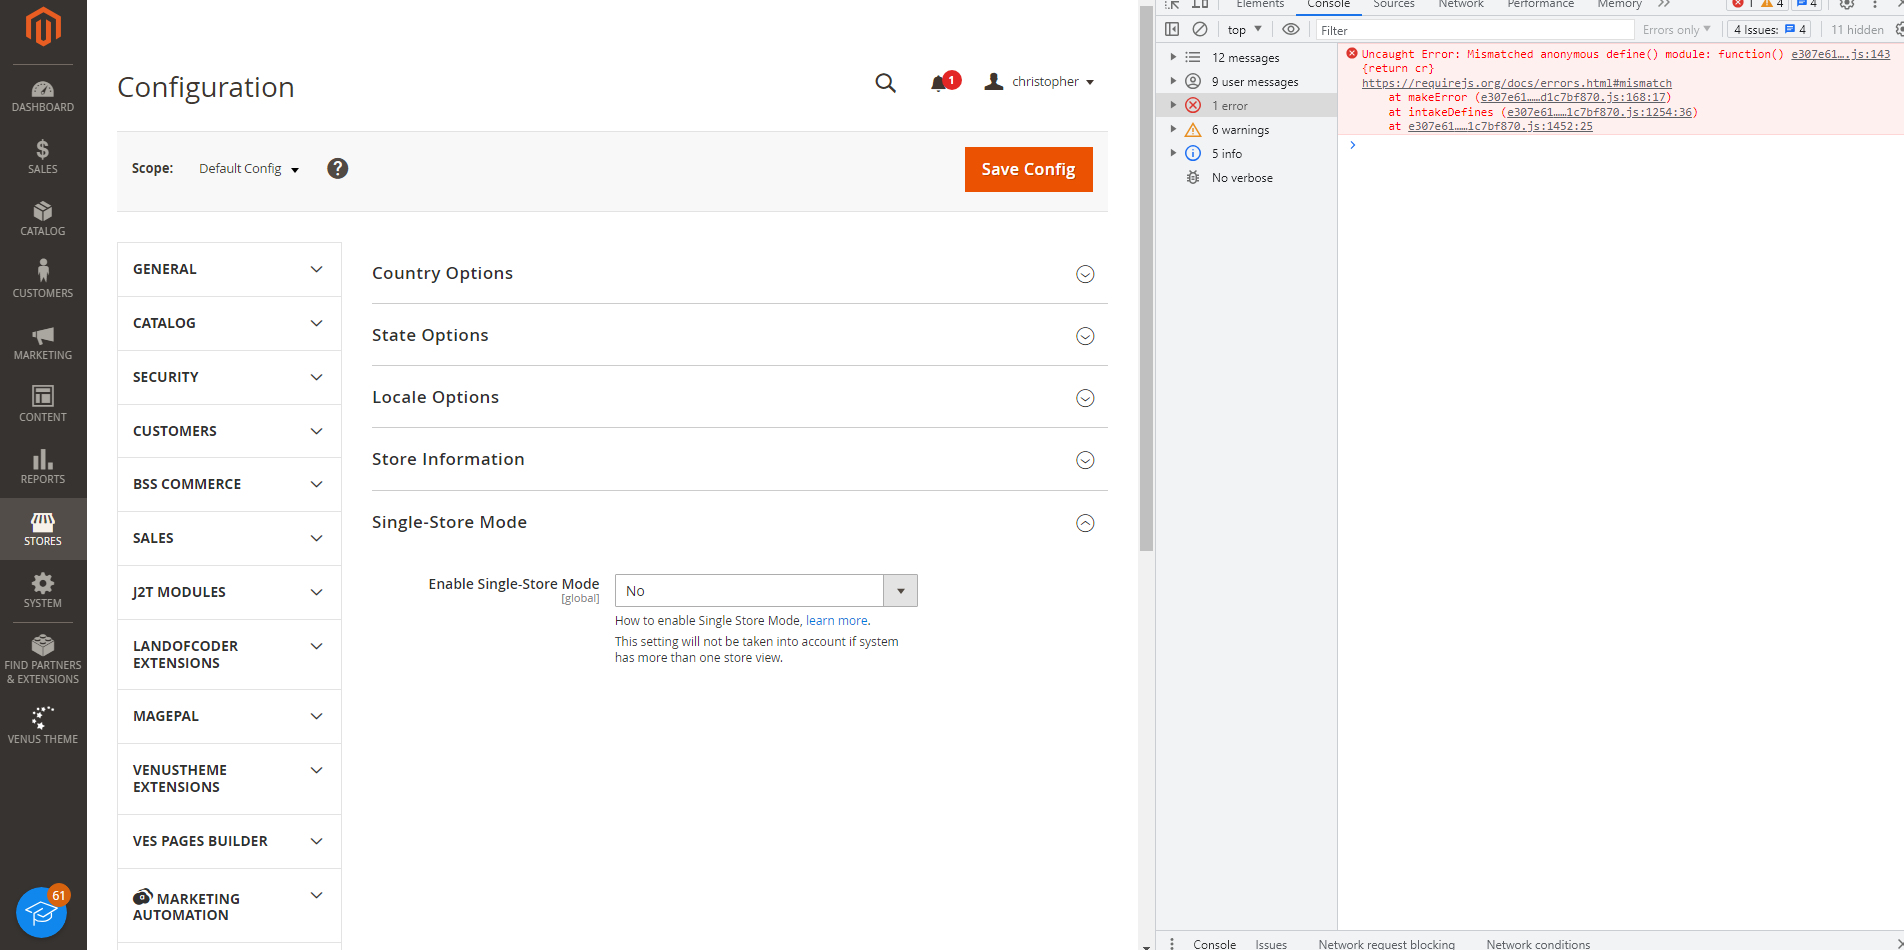1904x950 pixels.
Task: Click the console Filter input field
Action: point(1474,30)
